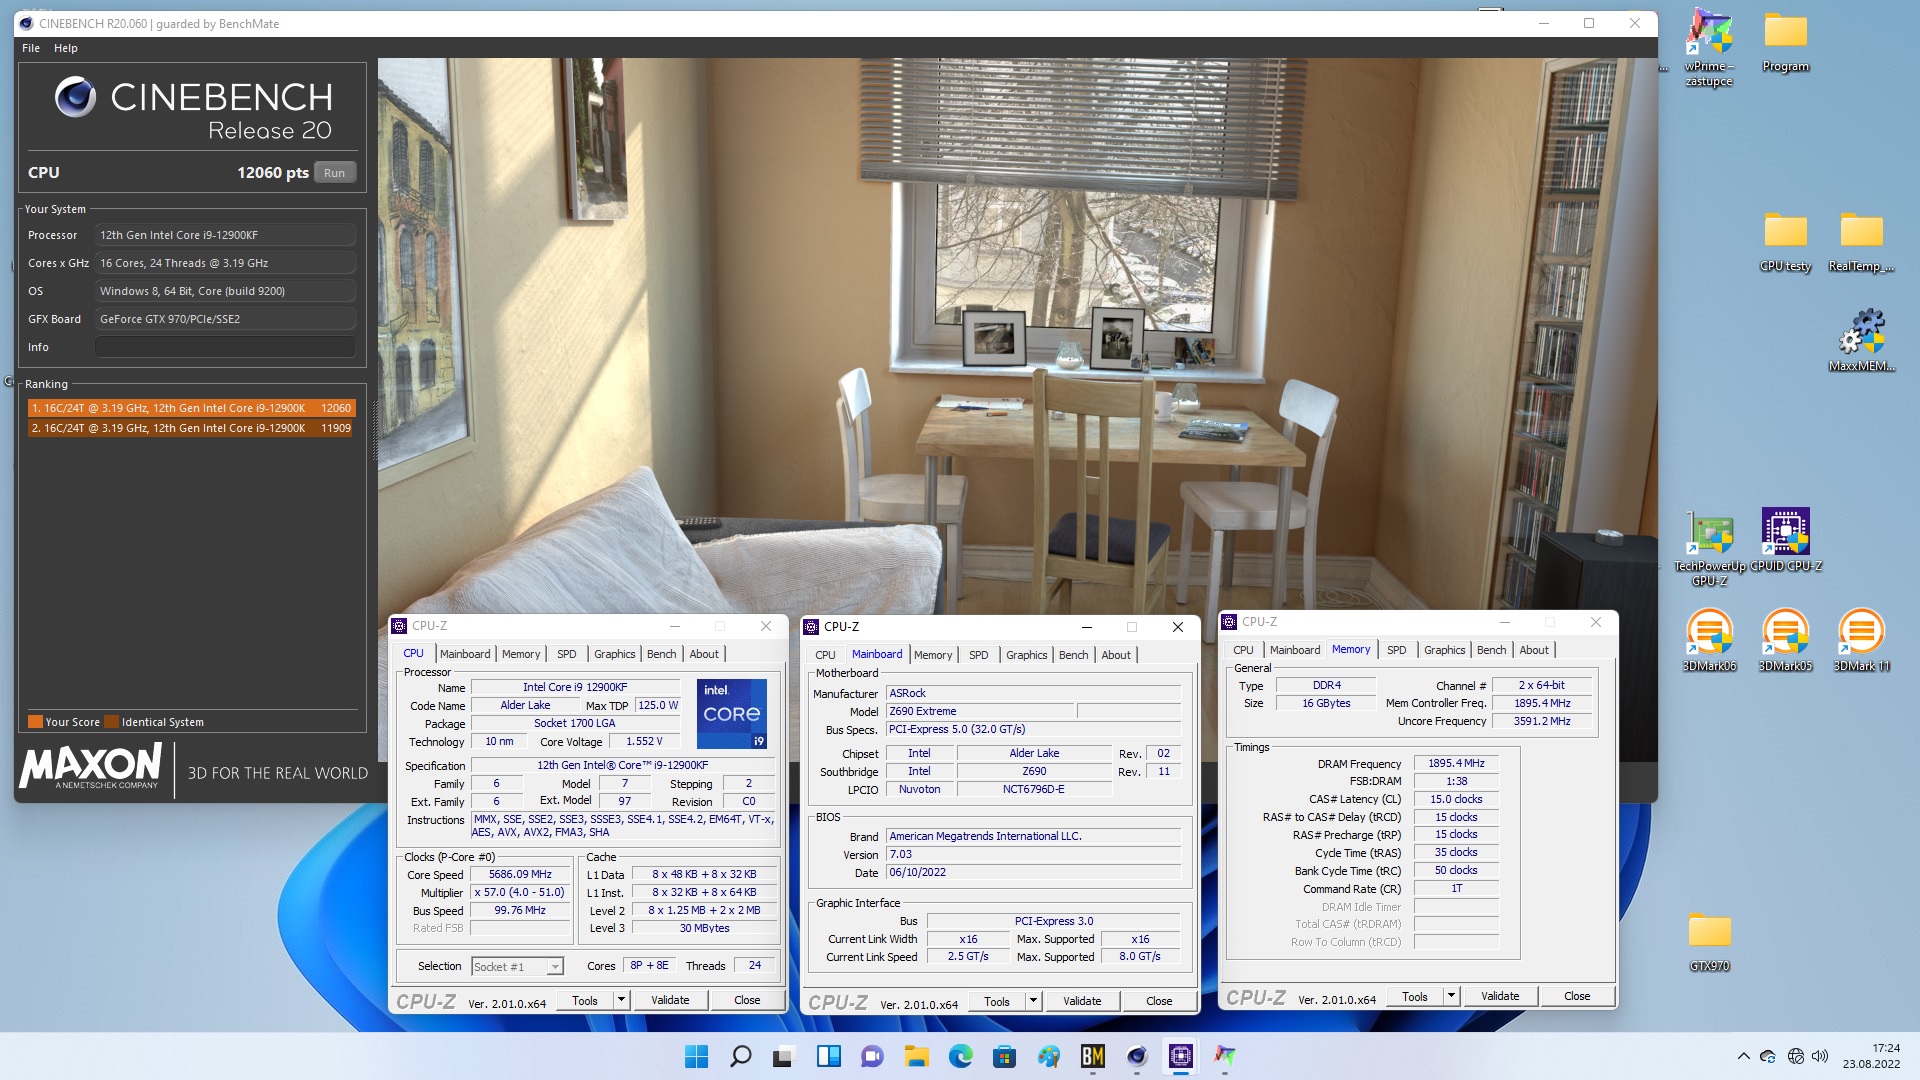
Task: Open Graphics tab in left CPU-Z window
Action: (614, 654)
